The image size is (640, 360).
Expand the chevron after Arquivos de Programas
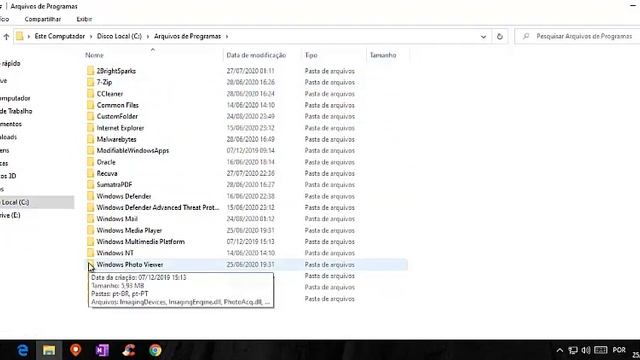click(227, 36)
